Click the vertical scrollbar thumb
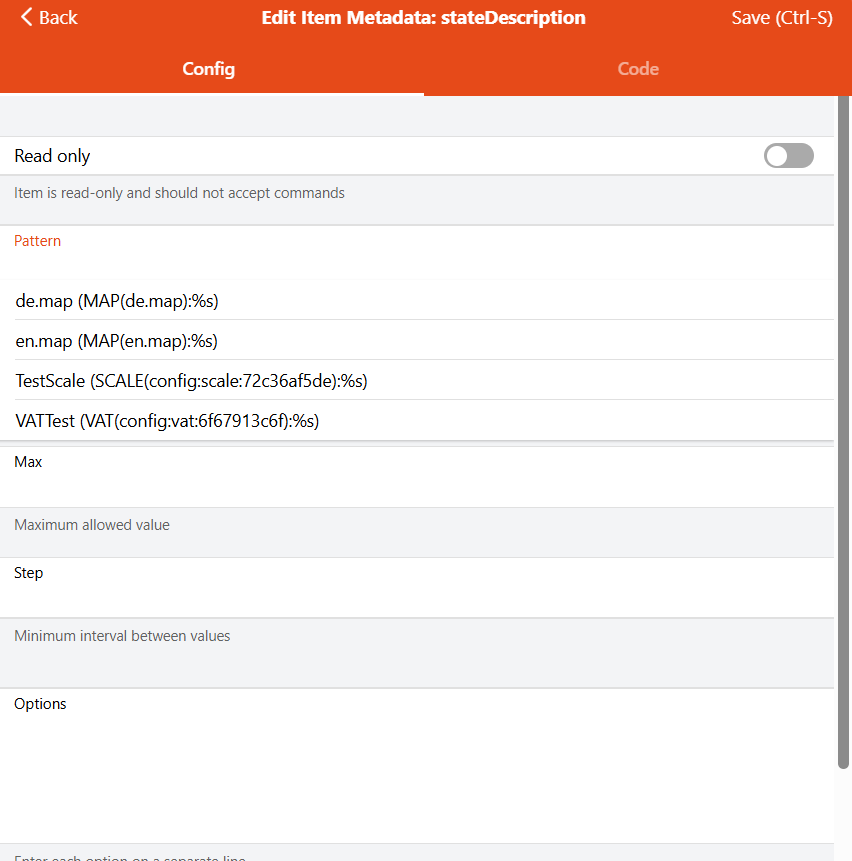Screen dimensions: 852x861 pos(844,431)
